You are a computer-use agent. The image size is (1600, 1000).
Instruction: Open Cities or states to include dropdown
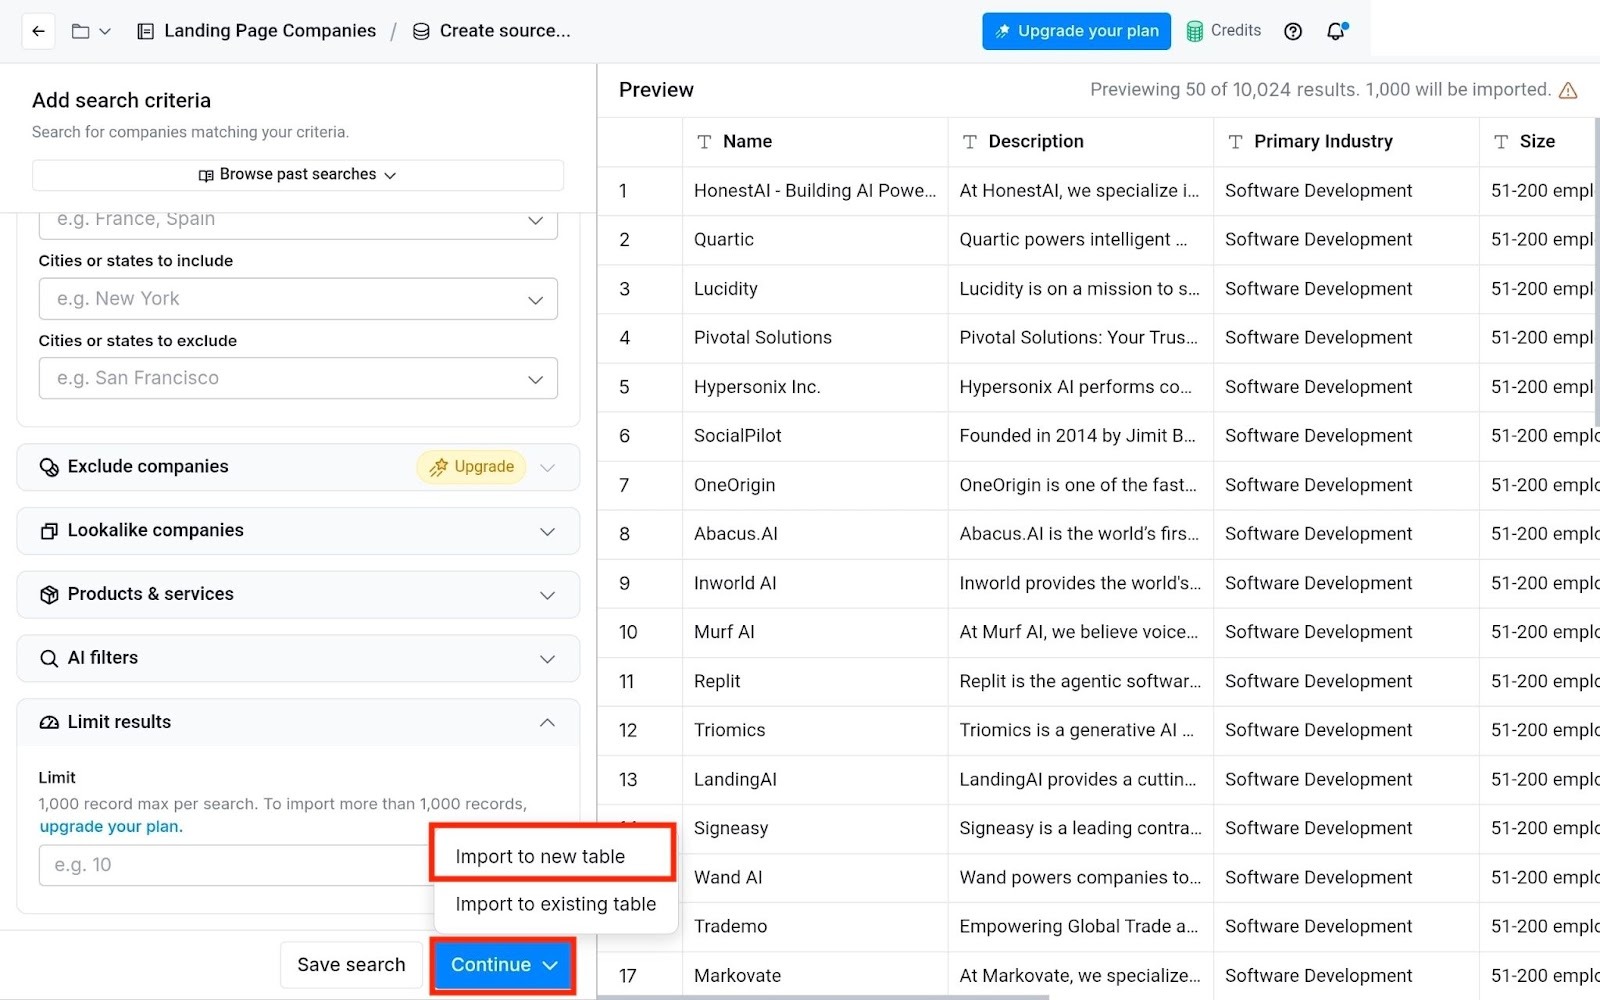[298, 299]
